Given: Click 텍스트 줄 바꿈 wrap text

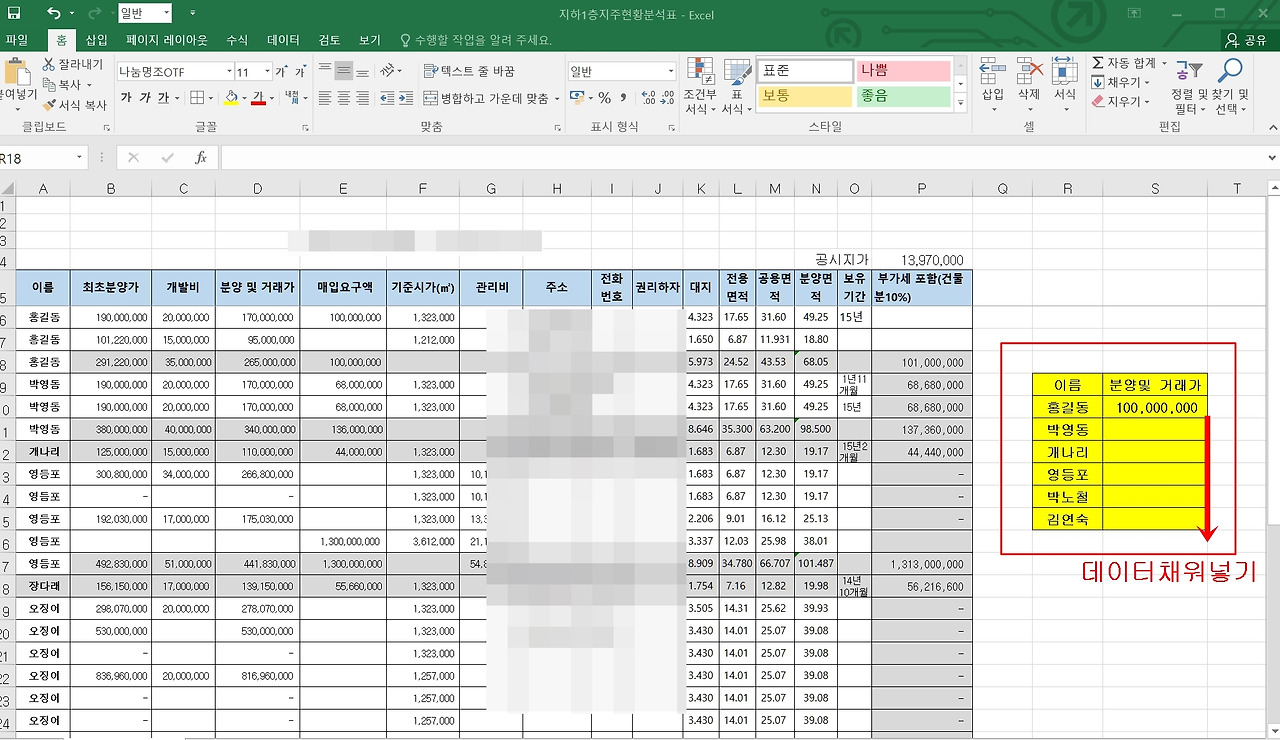Looking at the screenshot, I should (x=469, y=71).
